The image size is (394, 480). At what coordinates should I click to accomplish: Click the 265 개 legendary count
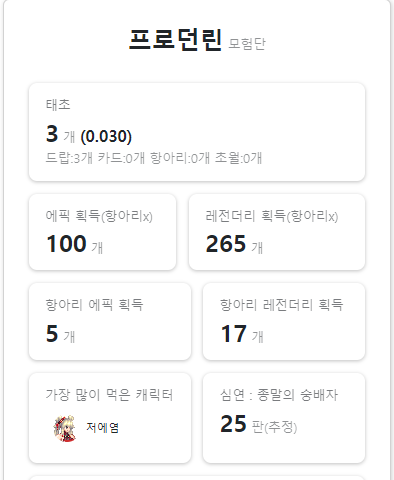(234, 244)
